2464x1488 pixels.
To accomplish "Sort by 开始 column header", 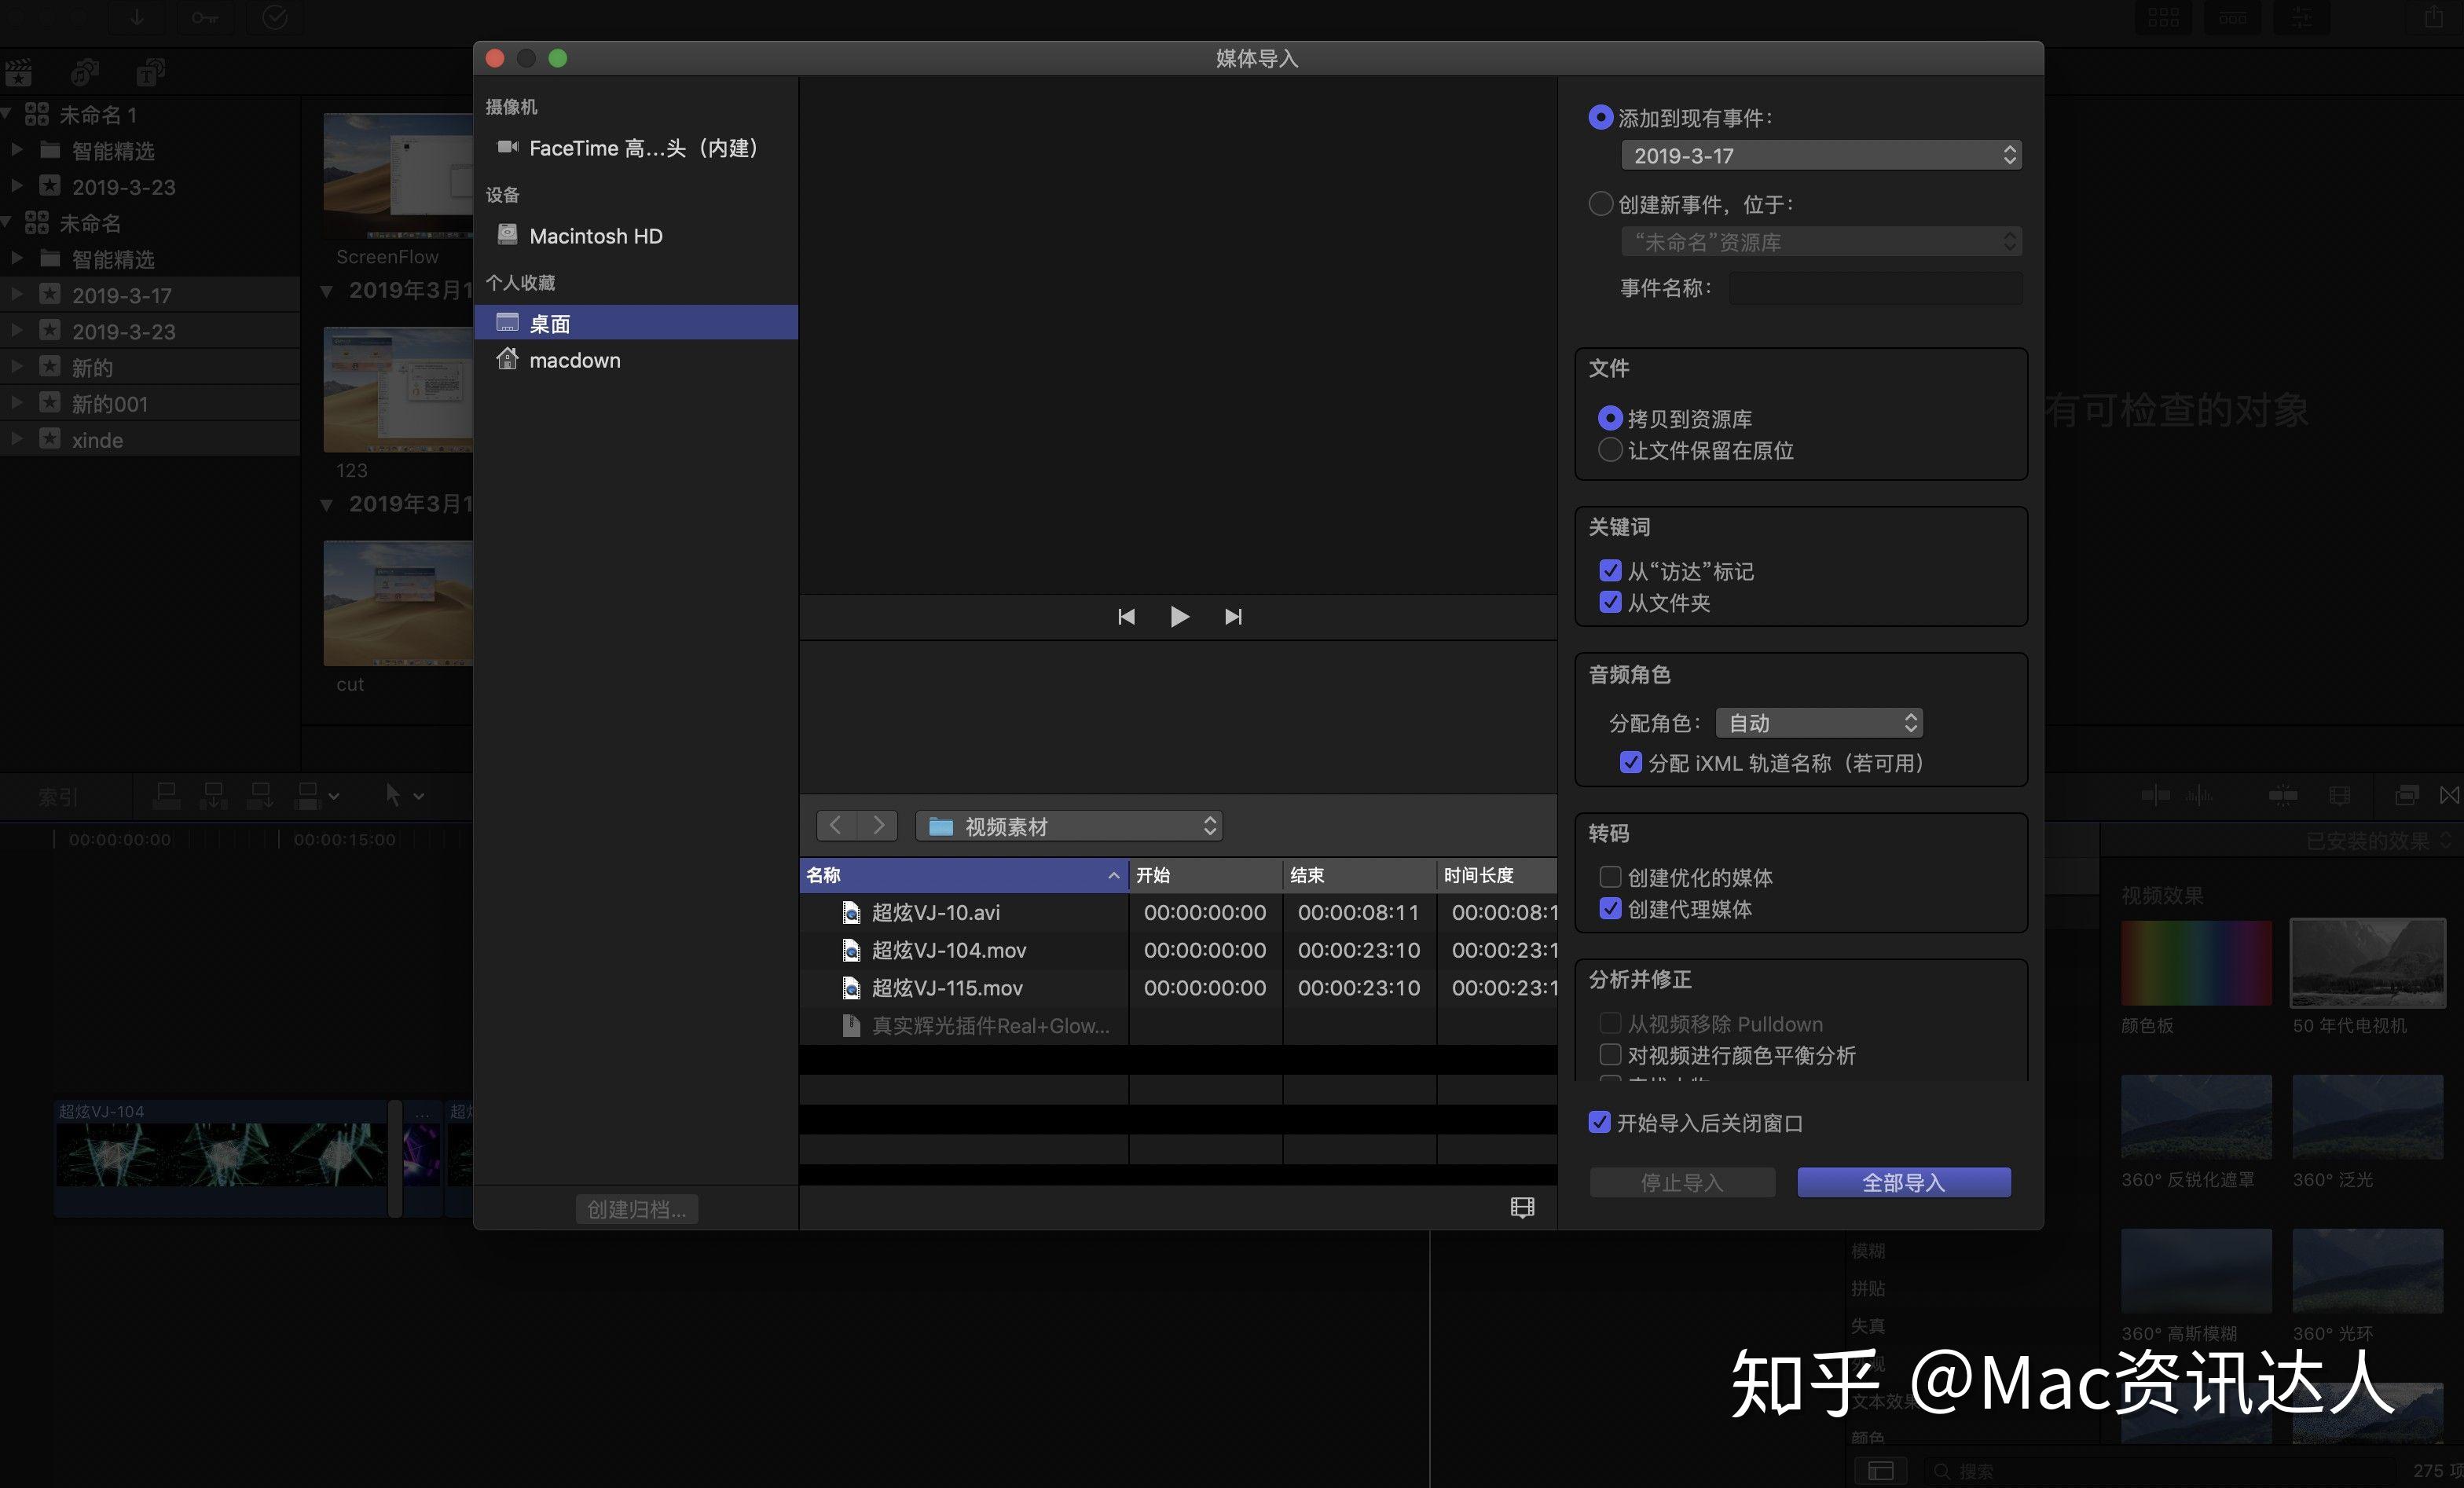I will (1206, 875).
